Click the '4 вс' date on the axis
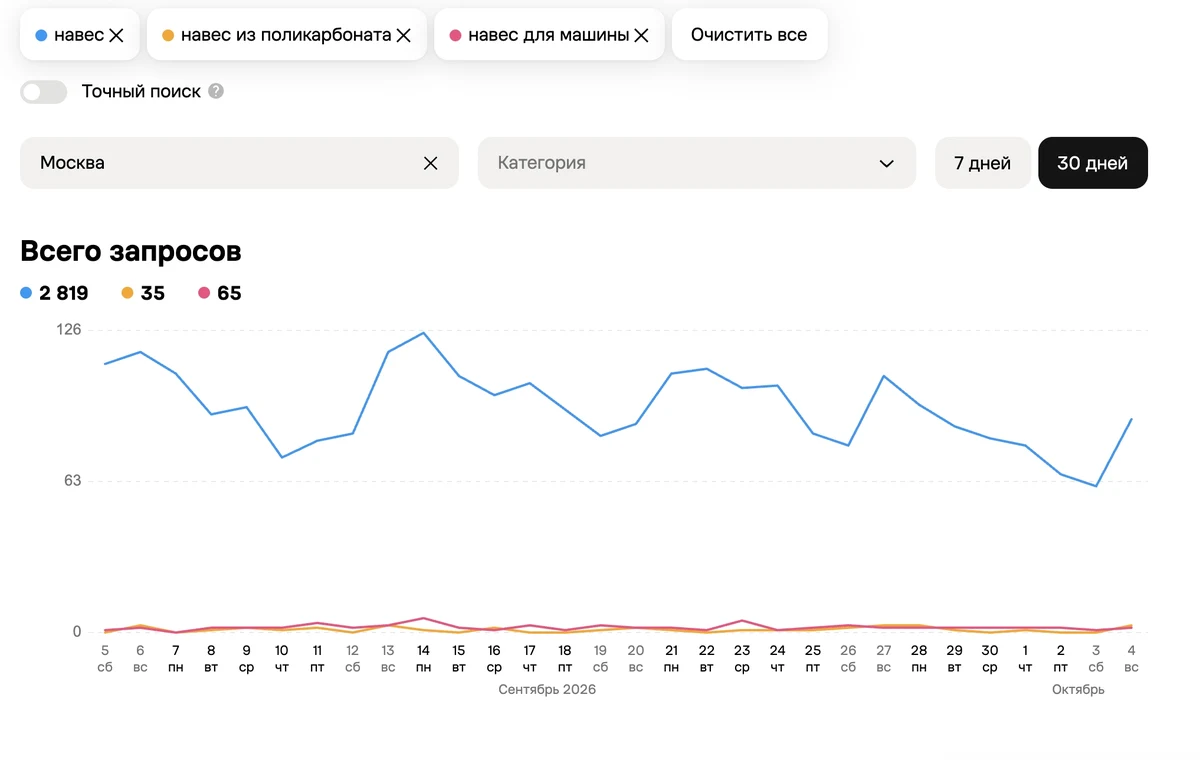 (x=1131, y=658)
